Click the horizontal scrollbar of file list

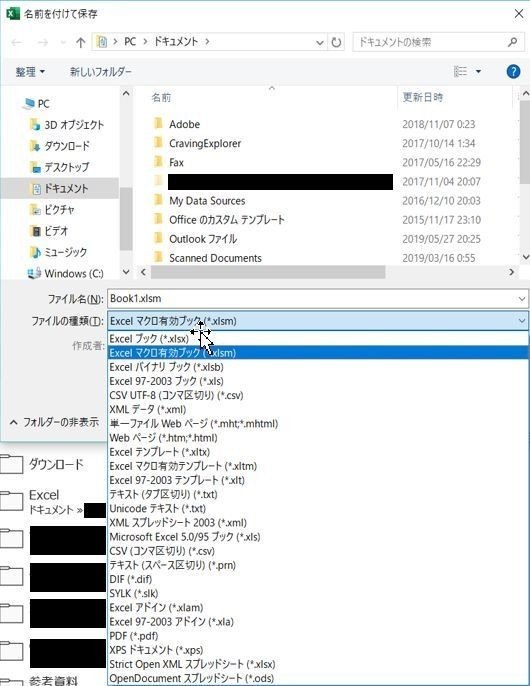coord(268,272)
